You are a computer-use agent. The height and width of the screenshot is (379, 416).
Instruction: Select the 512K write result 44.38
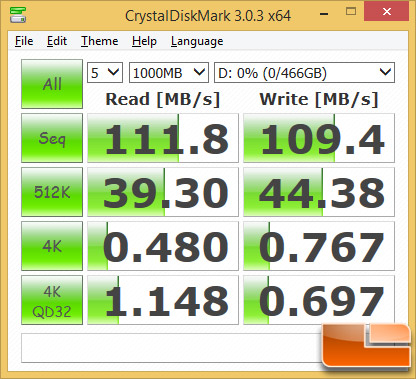(x=319, y=192)
